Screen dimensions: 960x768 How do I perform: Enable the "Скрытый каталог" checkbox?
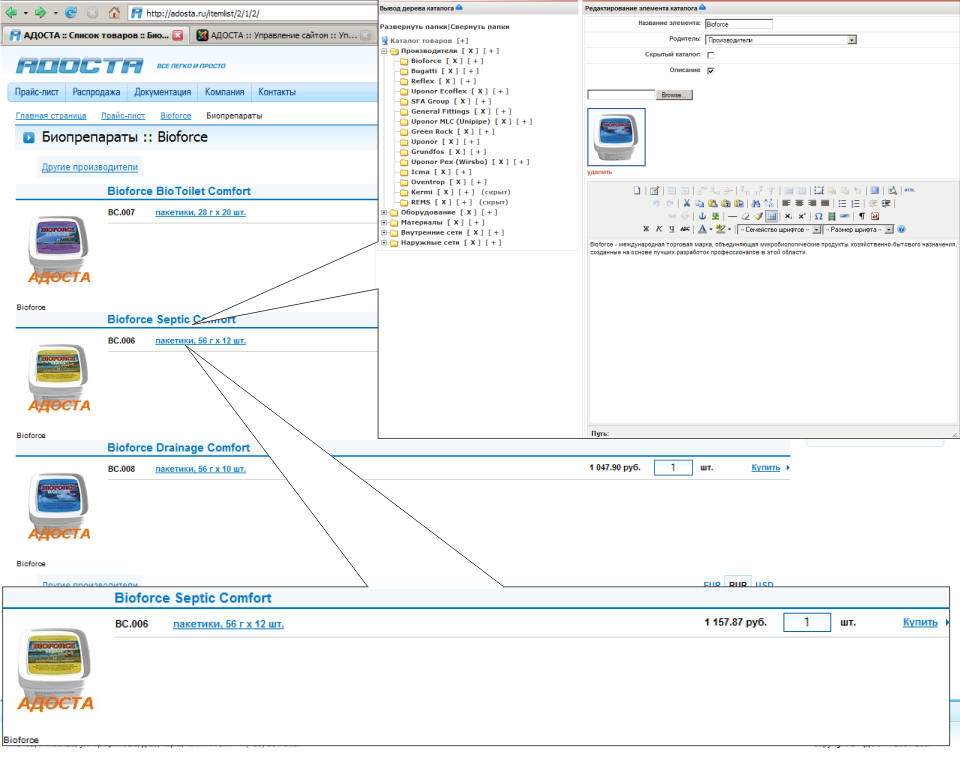711,55
